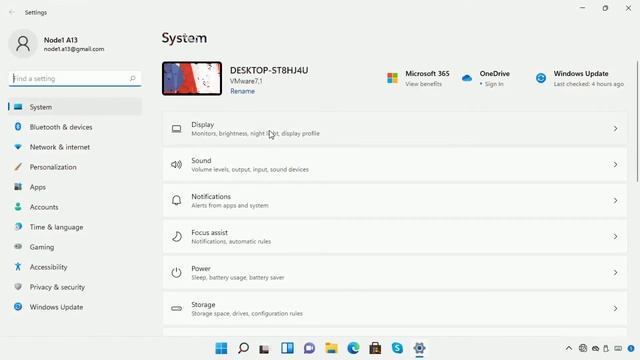This screenshot has height=360, width=640.
Task: Open Accounts section
Action: pos(75,207)
